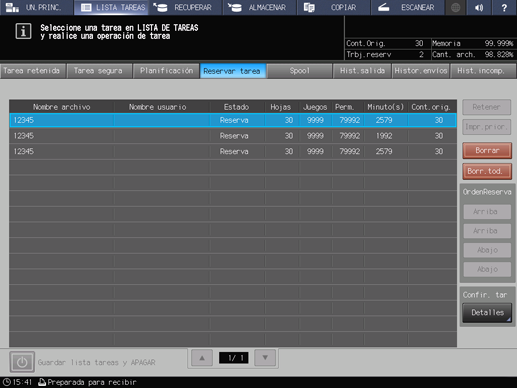517x388 pixels.
Task: Click the Juegos column header
Action: point(315,107)
